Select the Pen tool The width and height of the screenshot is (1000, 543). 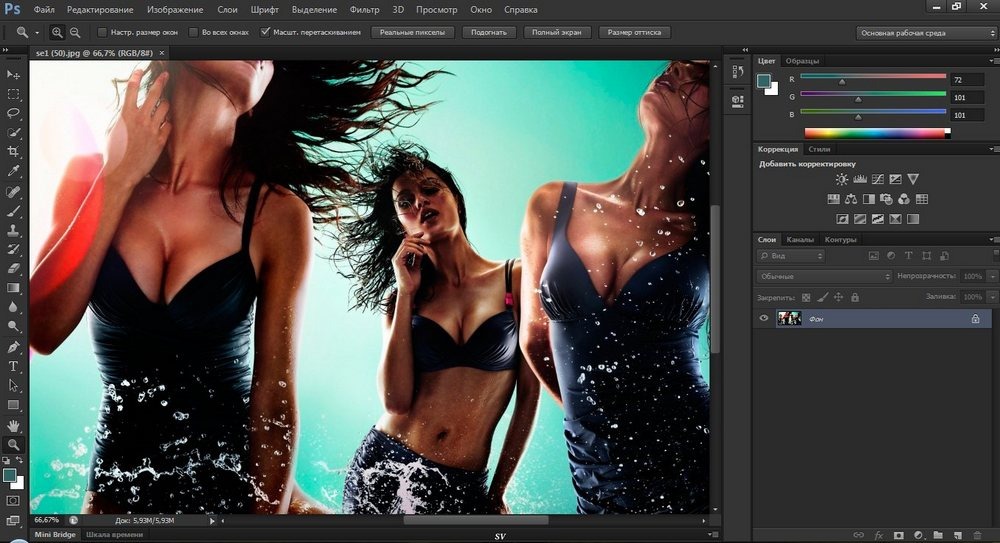click(x=14, y=347)
